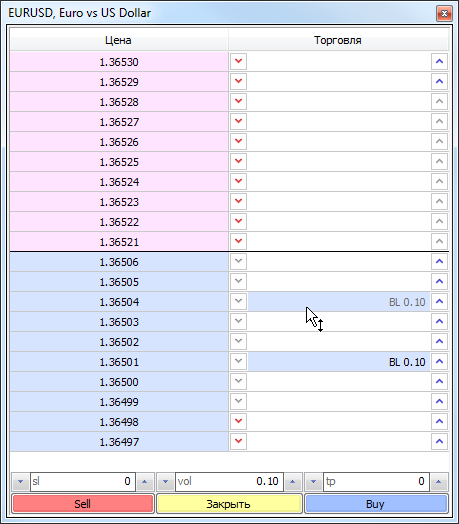Image resolution: width=459 pixels, height=524 pixels.
Task: Increase the vol volume value
Action: [x=293, y=482]
